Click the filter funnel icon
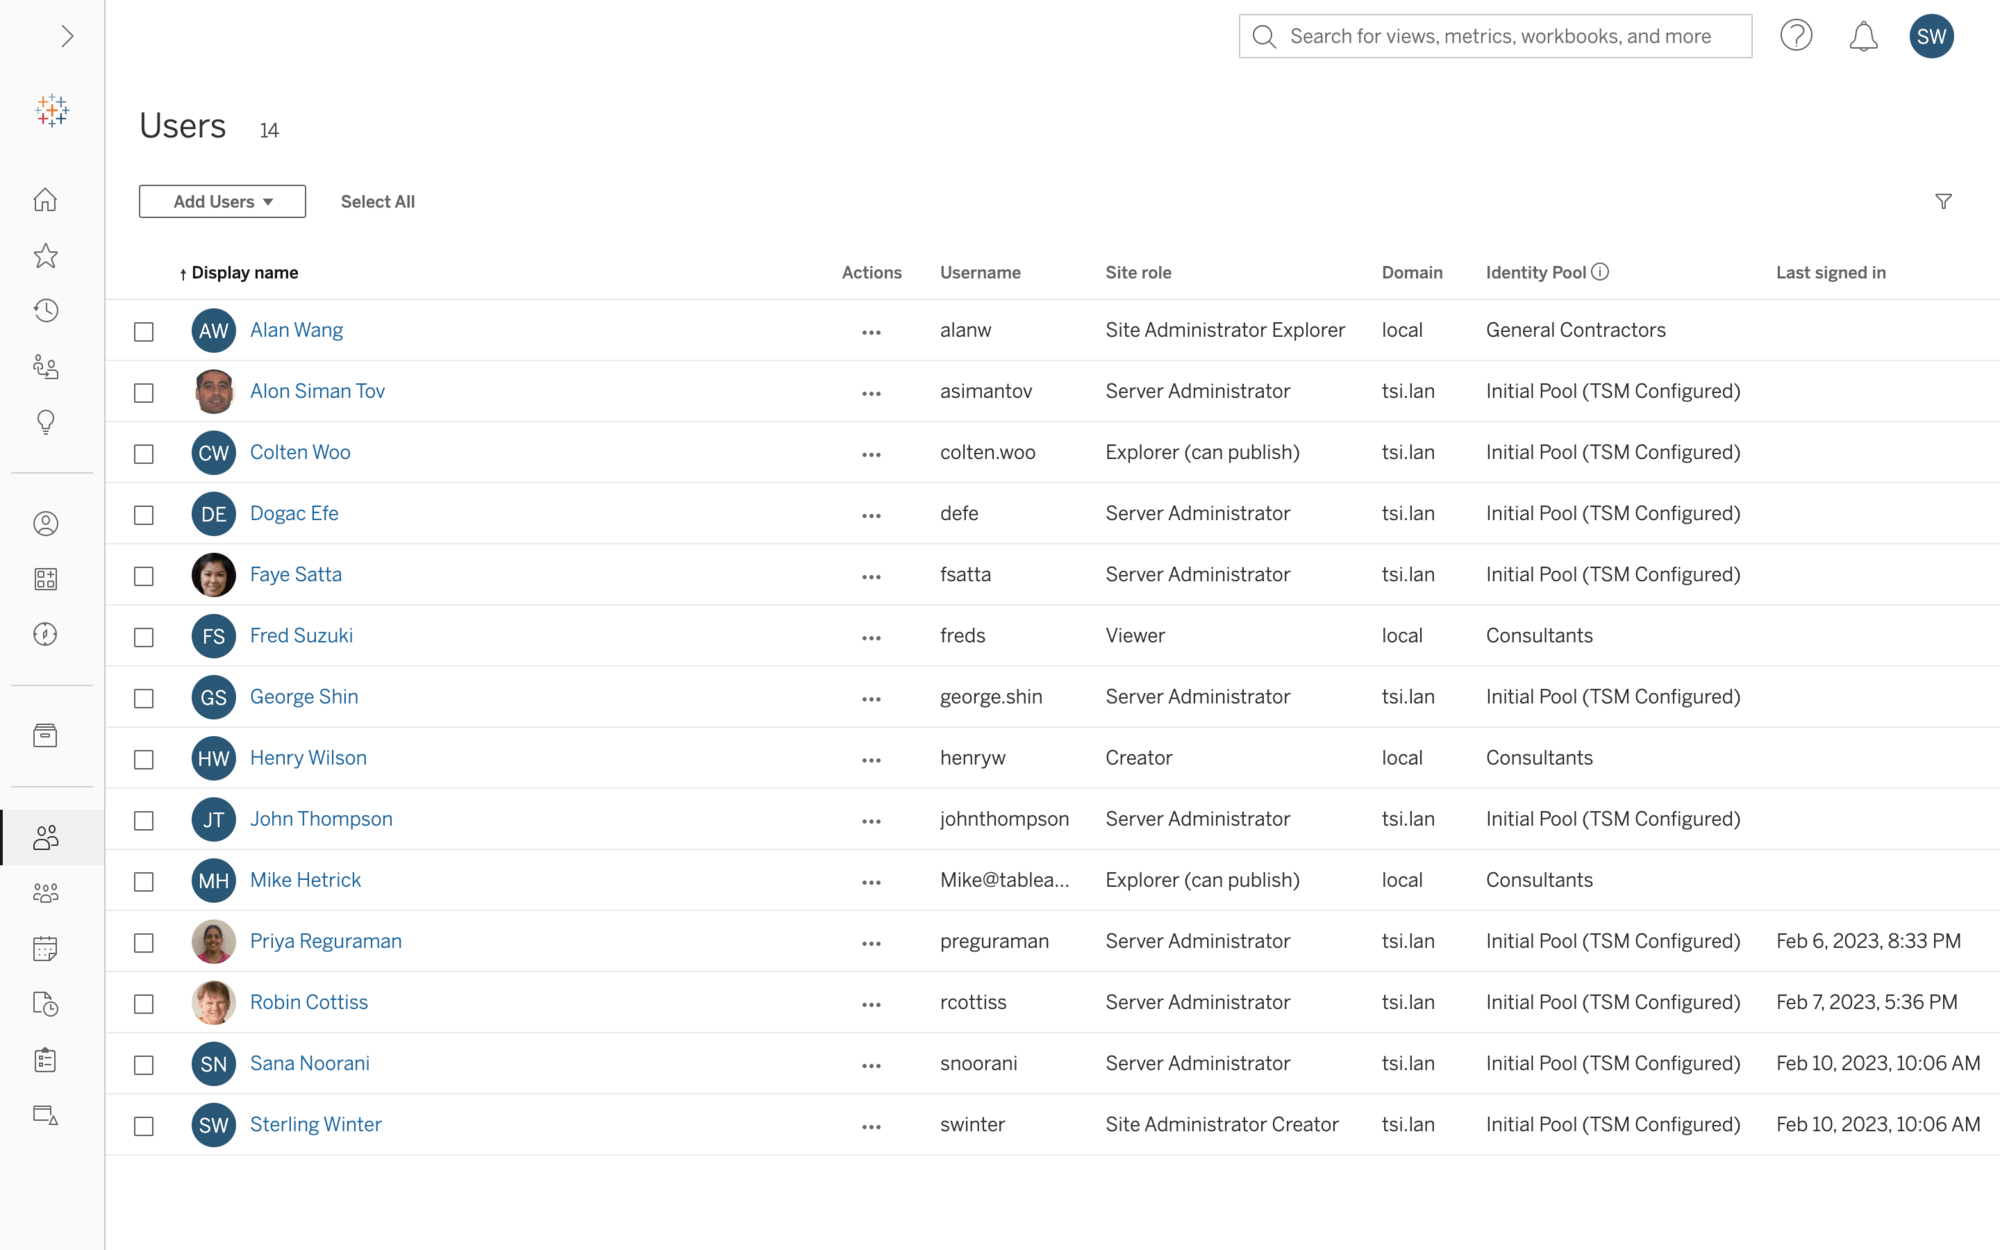Image resolution: width=2000 pixels, height=1250 pixels. point(1943,202)
